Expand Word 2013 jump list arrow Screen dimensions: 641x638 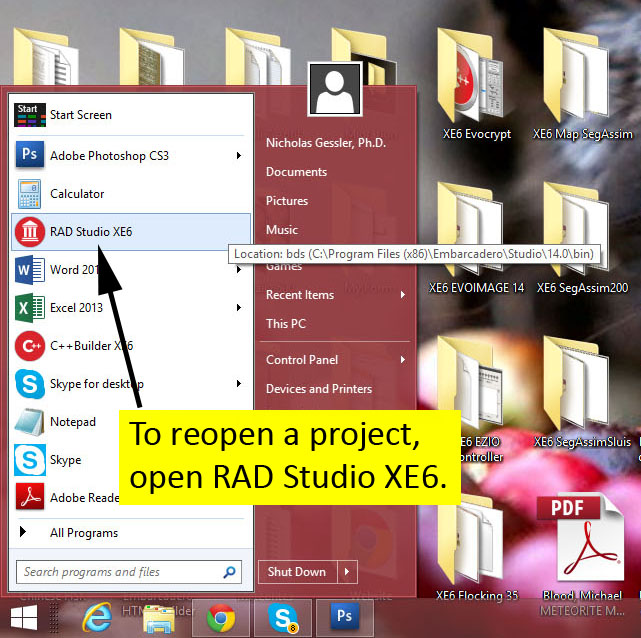pyautogui.click(x=239, y=270)
